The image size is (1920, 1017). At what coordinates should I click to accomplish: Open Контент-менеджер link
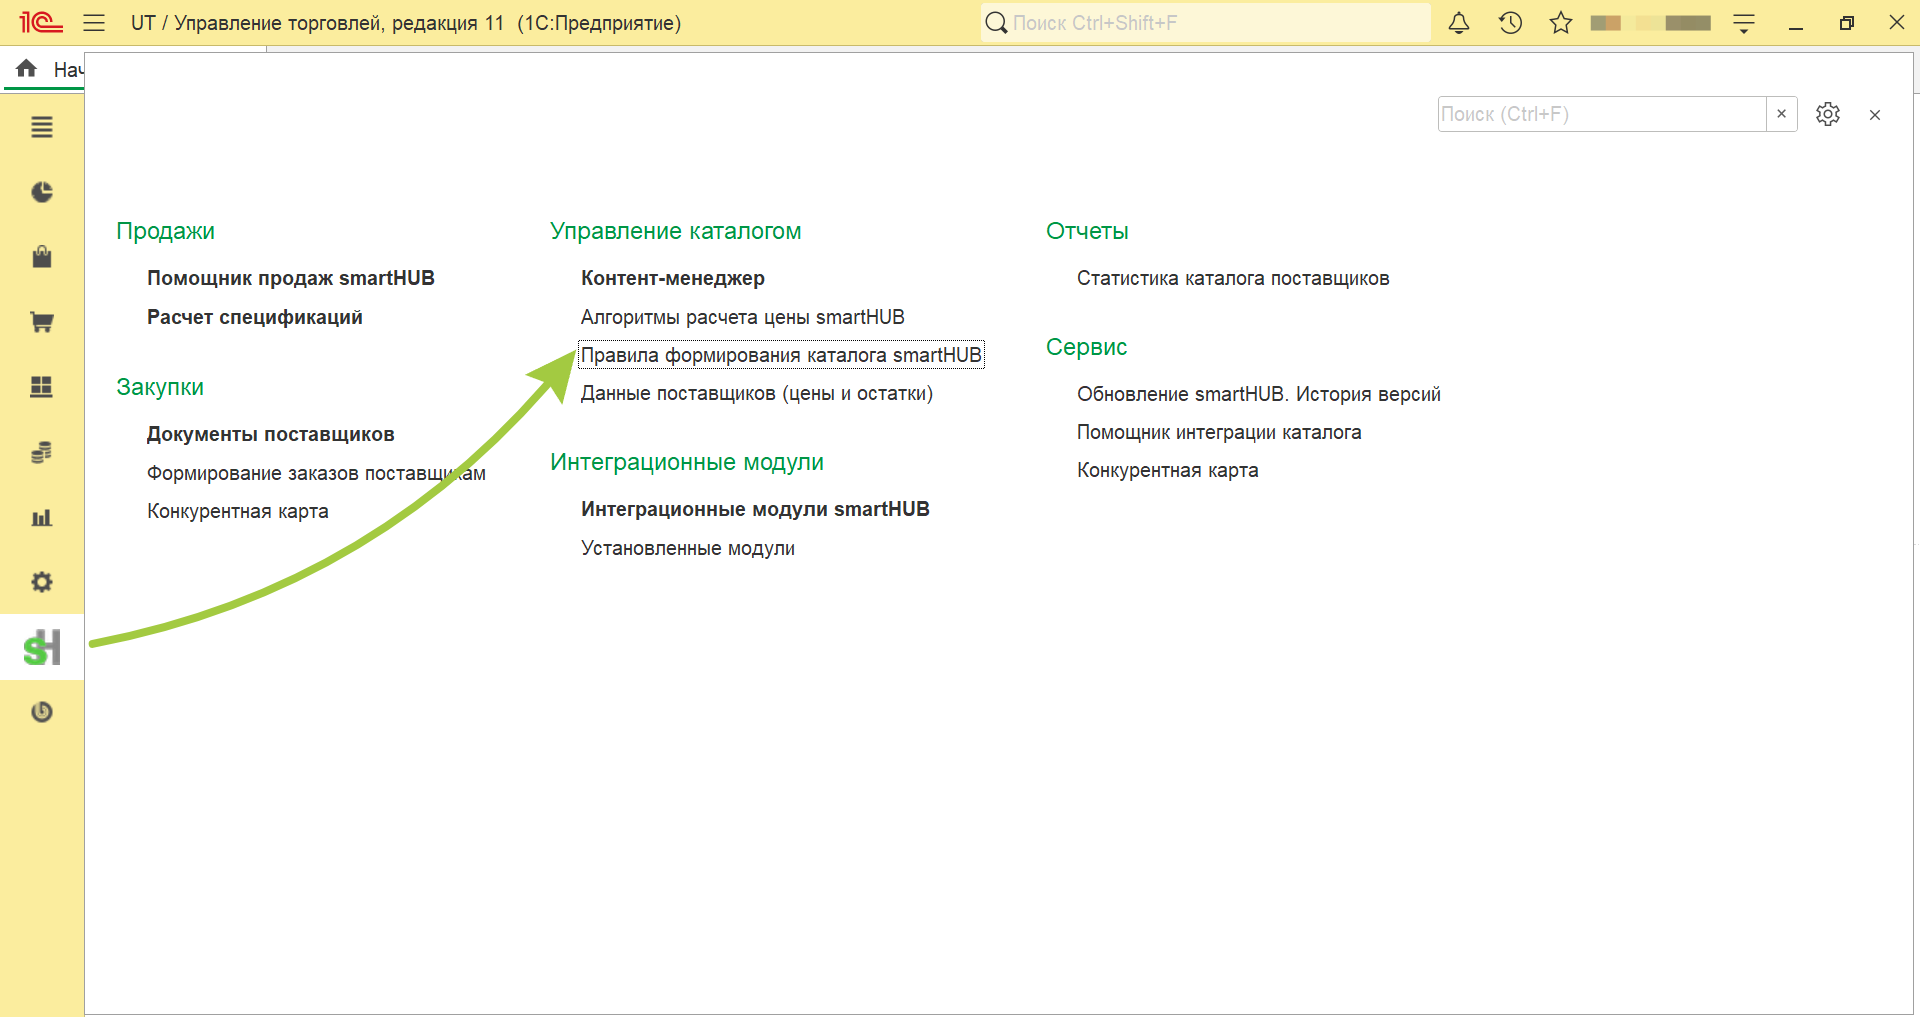pyautogui.click(x=673, y=278)
